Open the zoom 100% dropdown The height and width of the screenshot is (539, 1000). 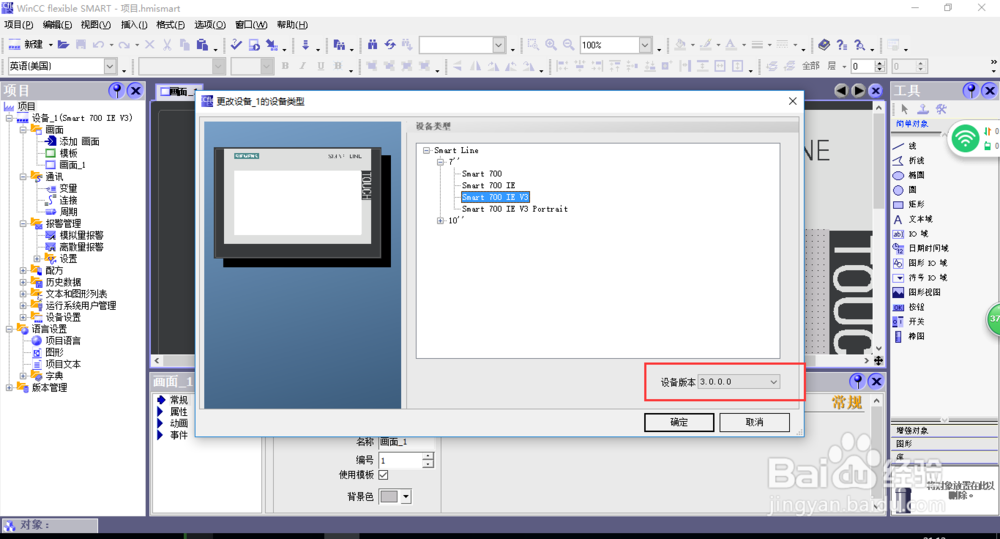click(645, 45)
